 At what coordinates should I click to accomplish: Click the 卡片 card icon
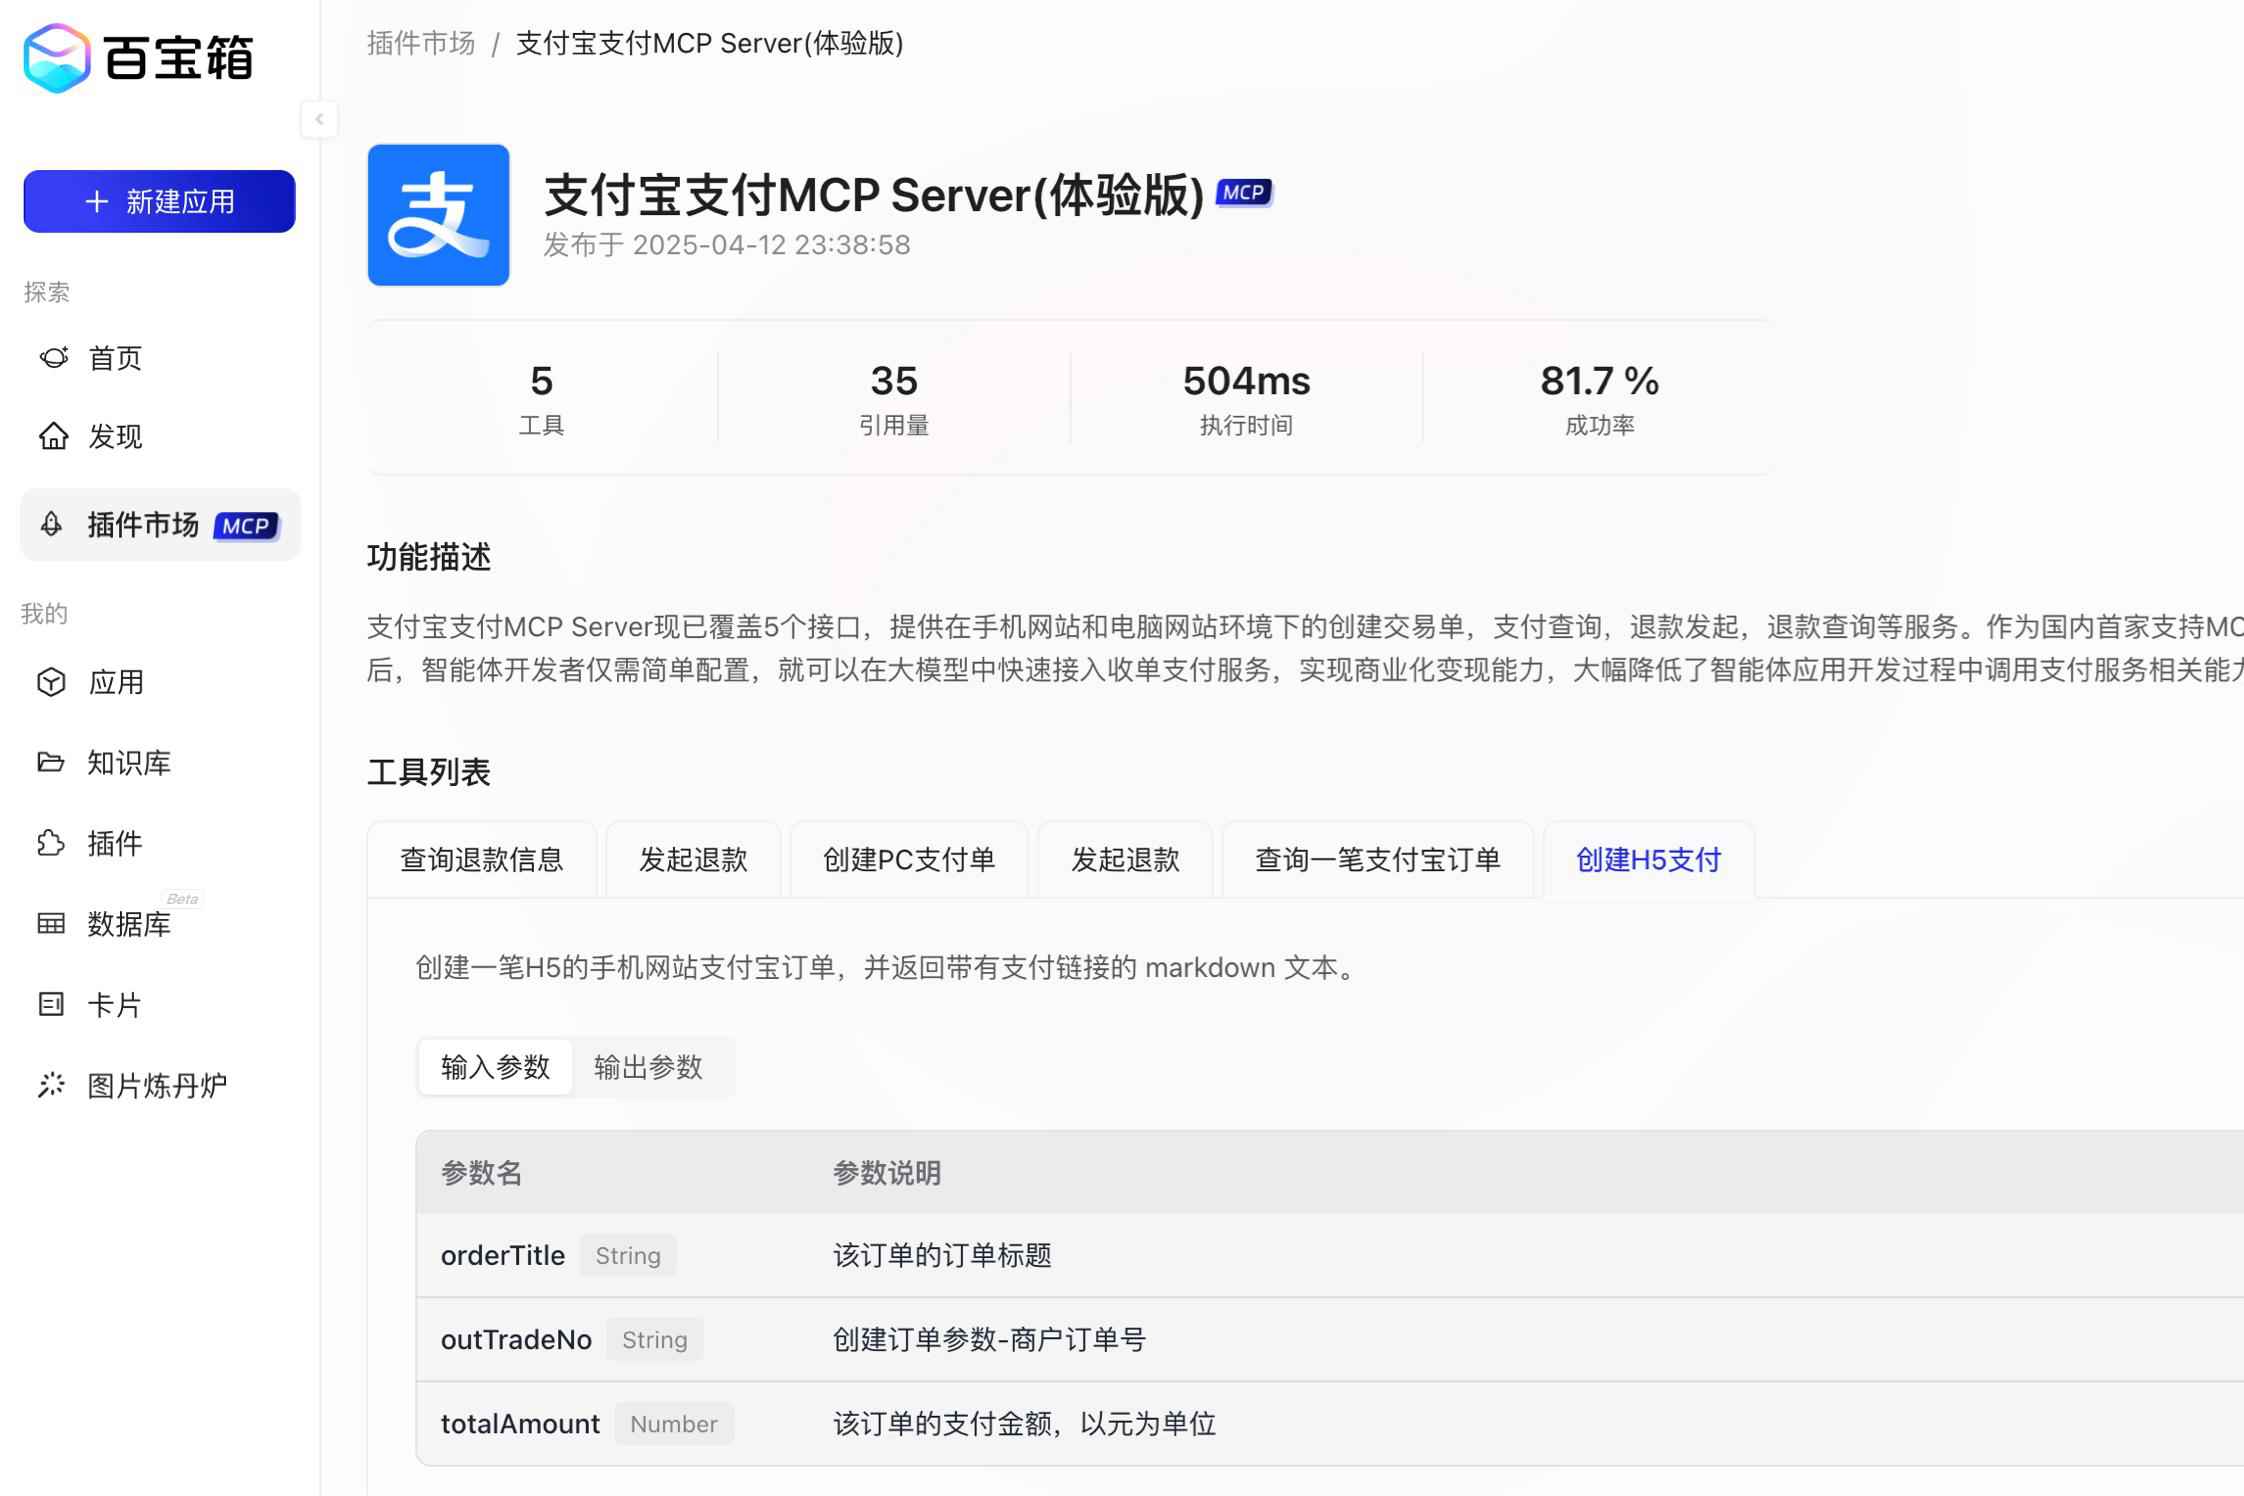(x=51, y=1004)
